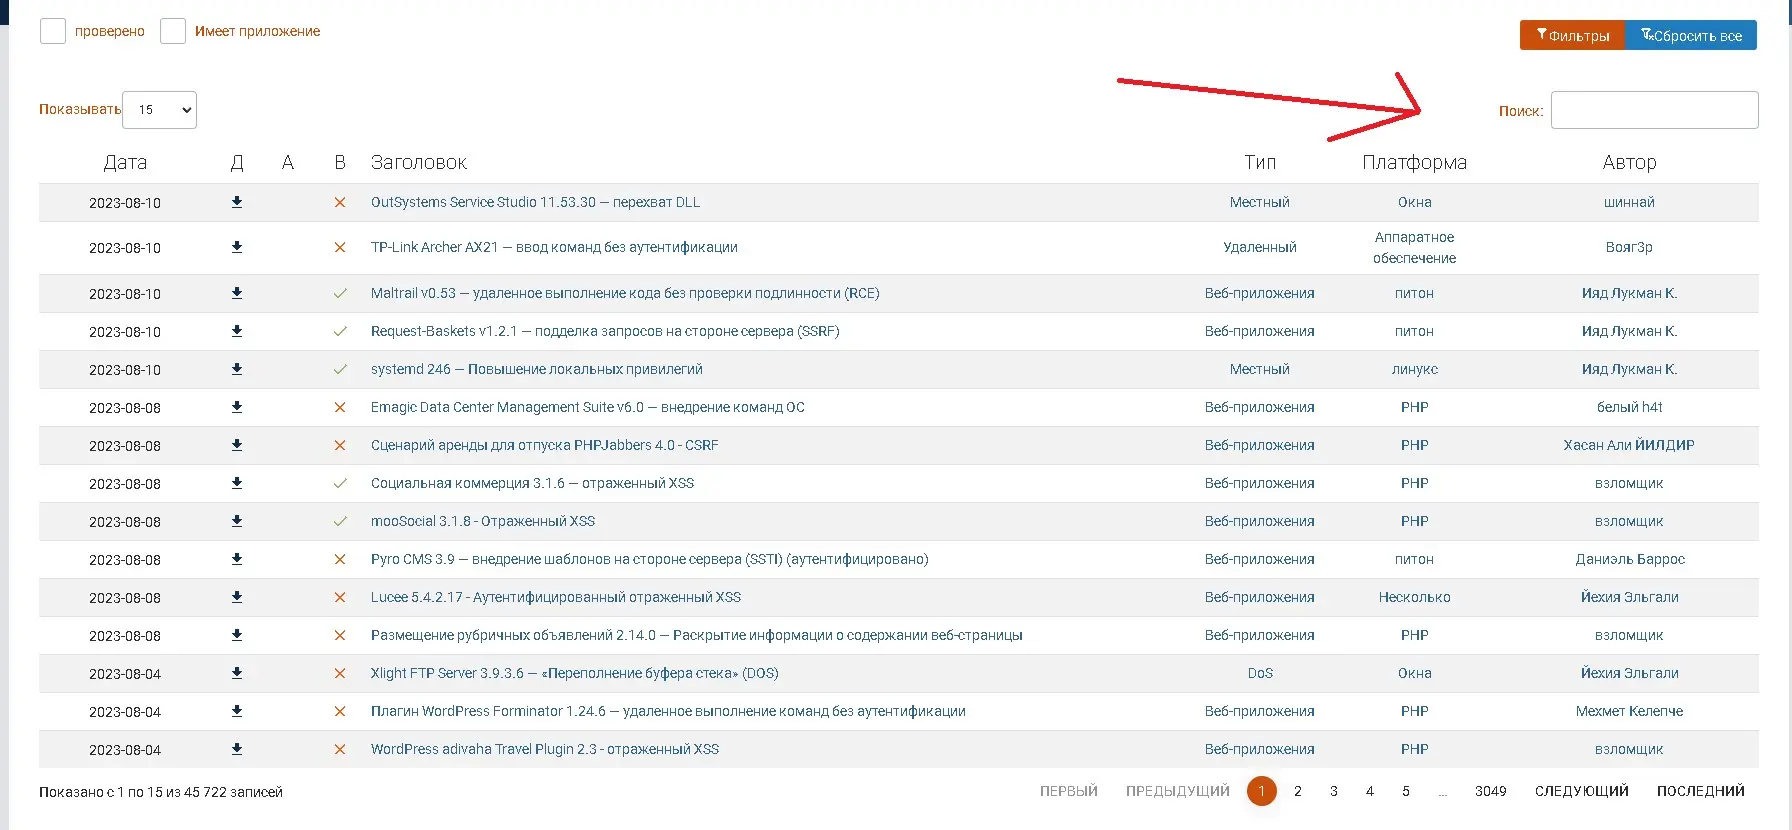Open author 'Йехия Эльгали' on Lucee row

1629,597
